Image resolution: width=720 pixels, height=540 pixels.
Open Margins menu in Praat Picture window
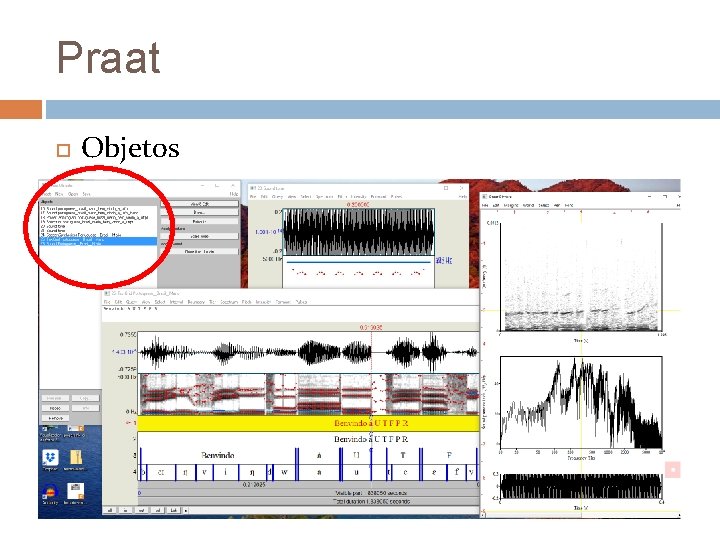pyautogui.click(x=511, y=205)
